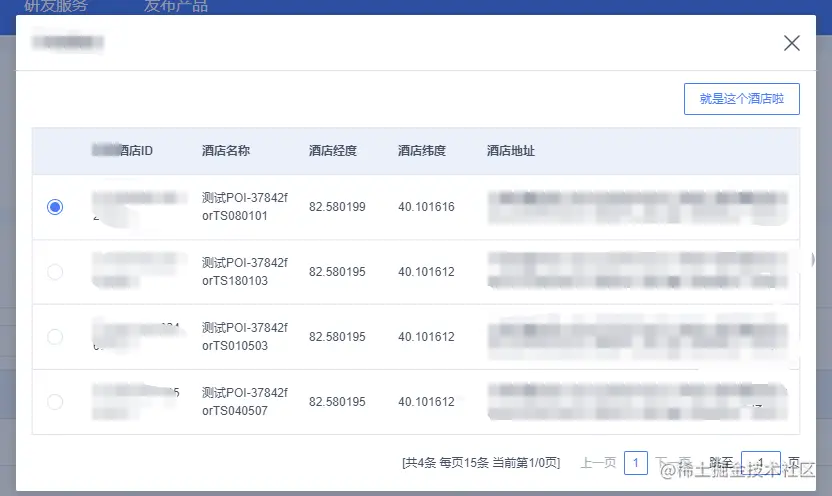Click the 酒店ID column header
Viewport: 832px width, 496px height.
pyautogui.click(x=123, y=151)
